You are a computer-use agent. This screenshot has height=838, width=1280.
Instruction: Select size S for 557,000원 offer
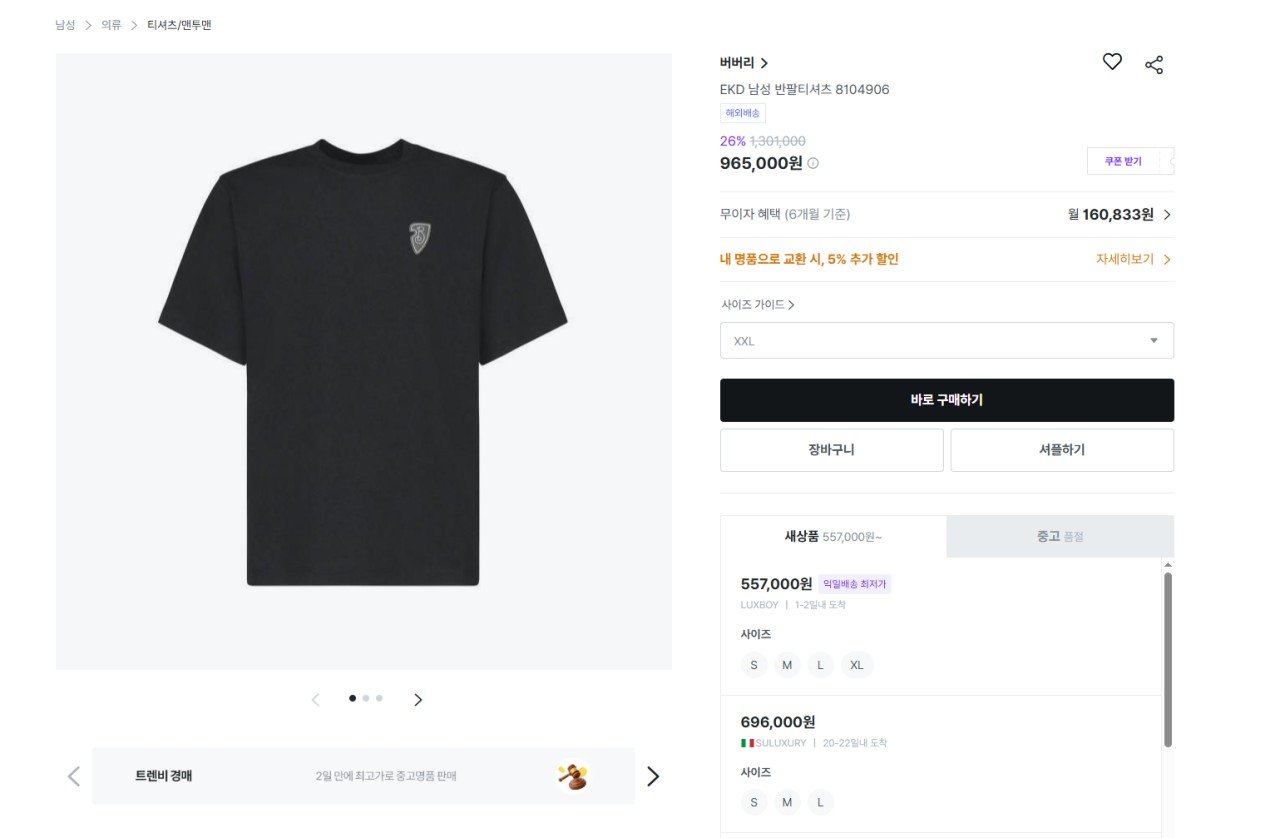tap(754, 665)
